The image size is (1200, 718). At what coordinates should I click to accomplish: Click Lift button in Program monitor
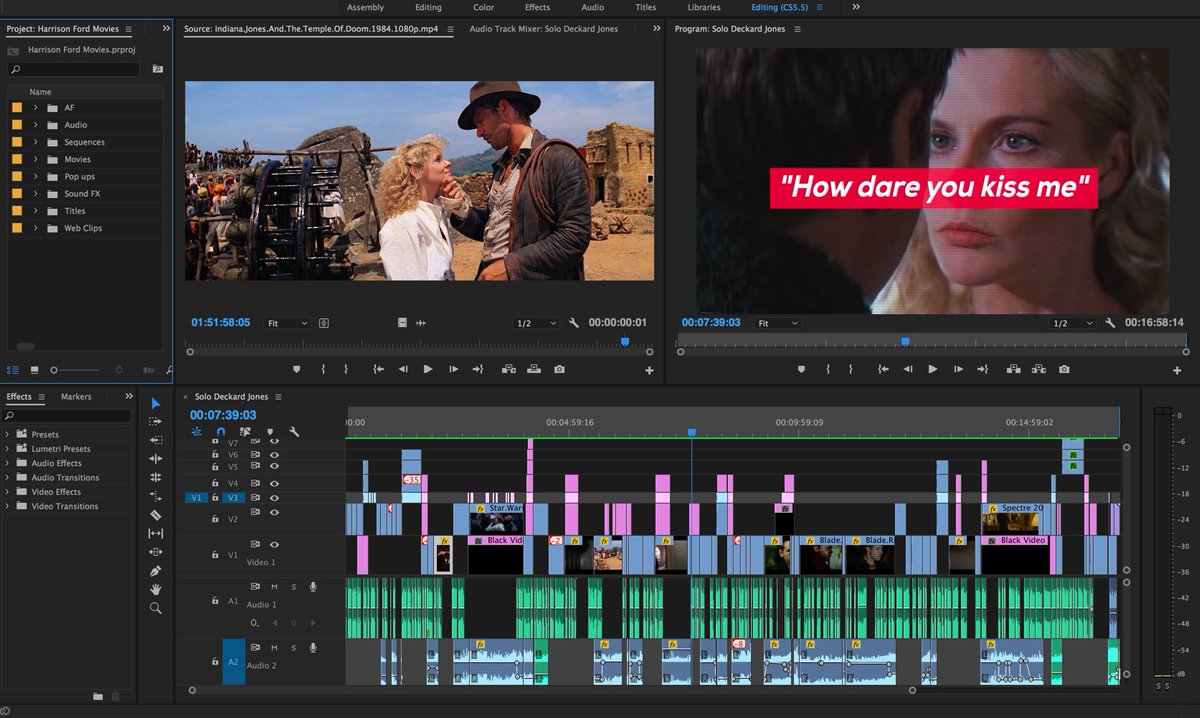click(x=1014, y=369)
